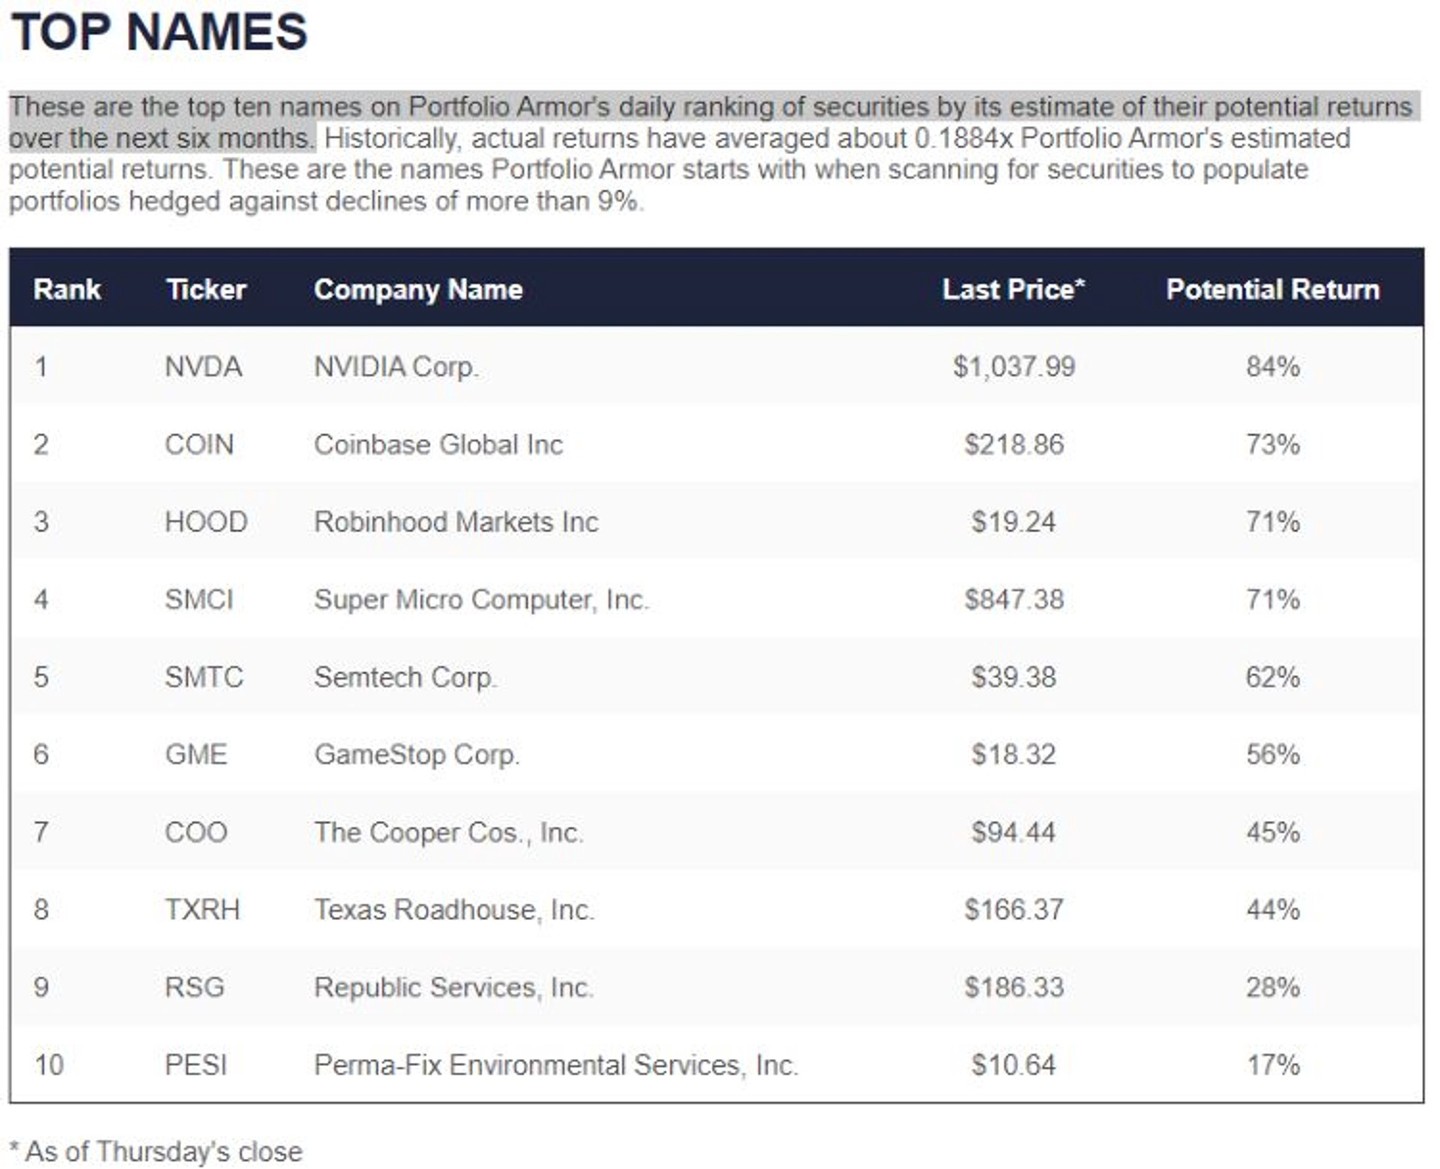Click the 84% potential return value
The height and width of the screenshot is (1169, 1440).
point(1273,367)
